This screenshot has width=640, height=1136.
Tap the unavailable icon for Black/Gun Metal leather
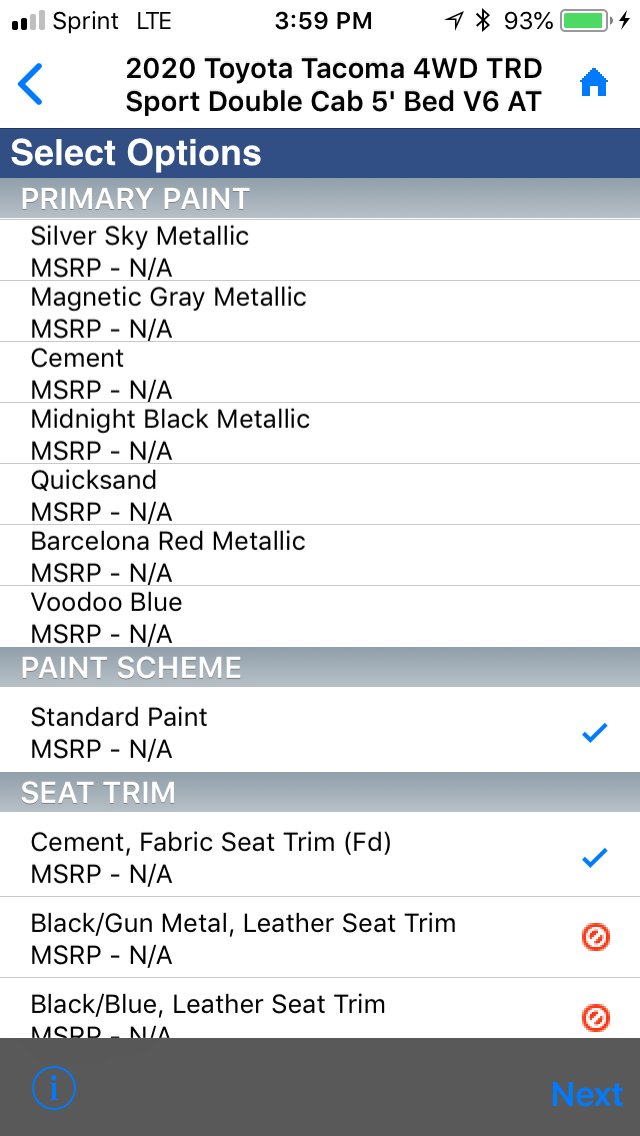[596, 937]
